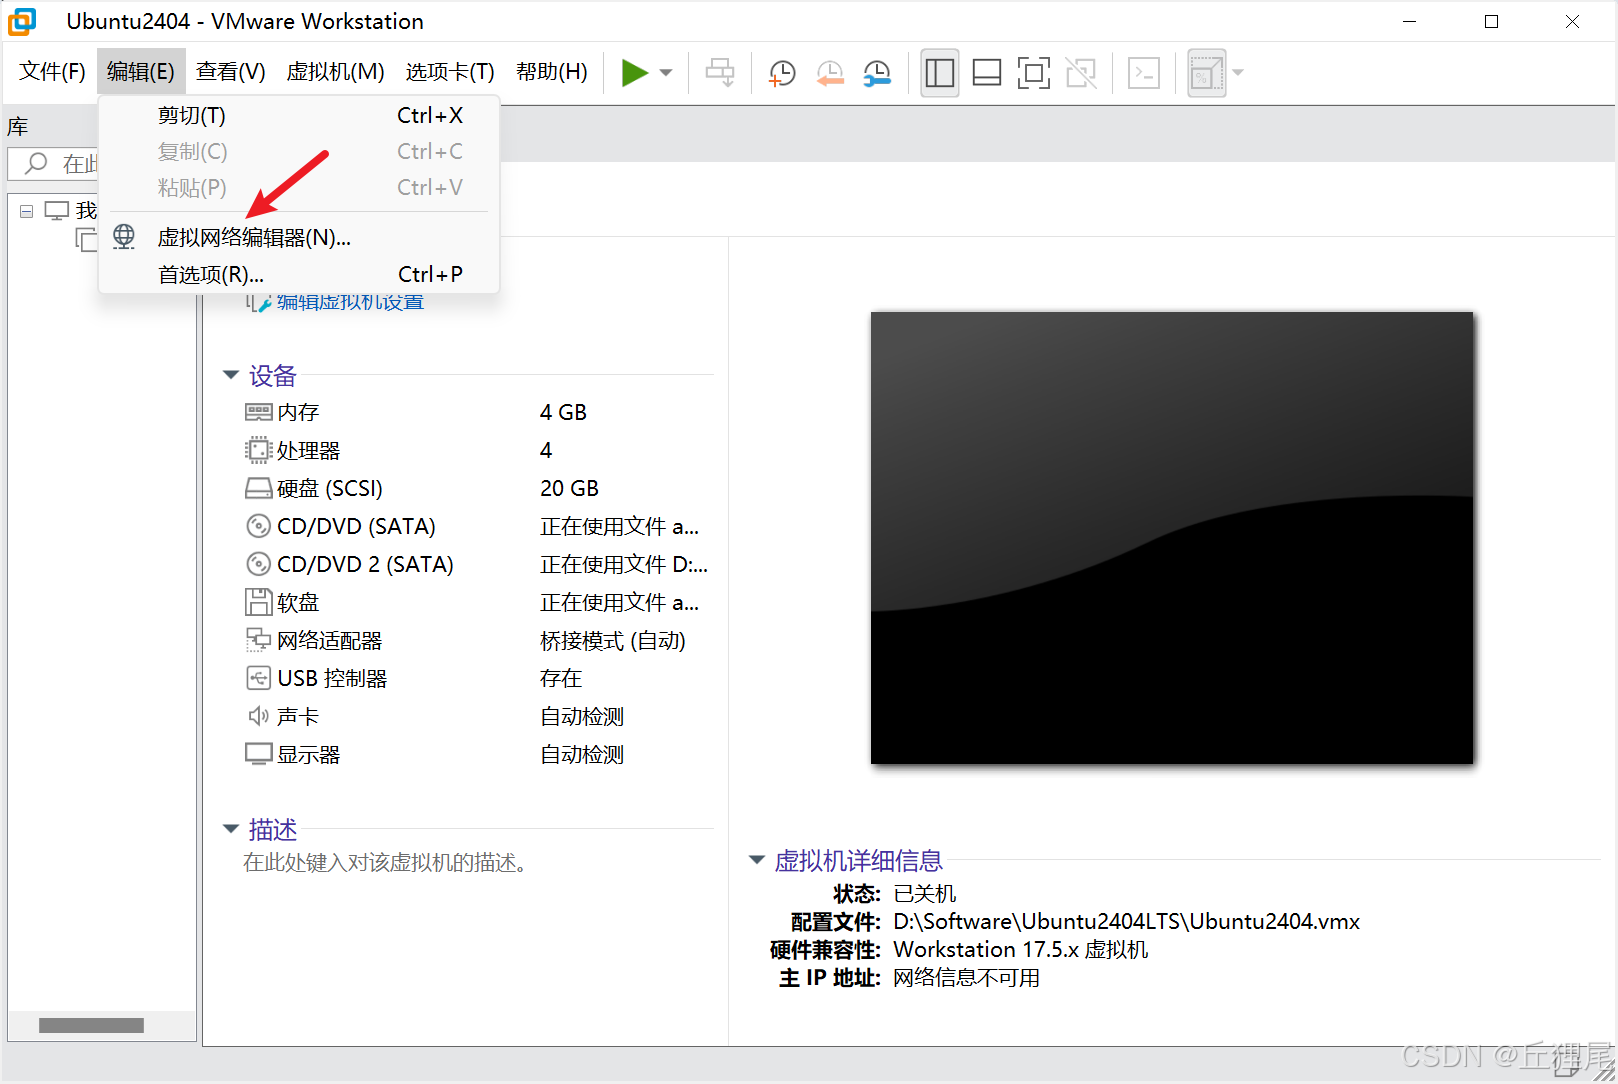Click the virtual machine screen preview thumbnail
1618x1084 pixels.
pyautogui.click(x=1172, y=538)
